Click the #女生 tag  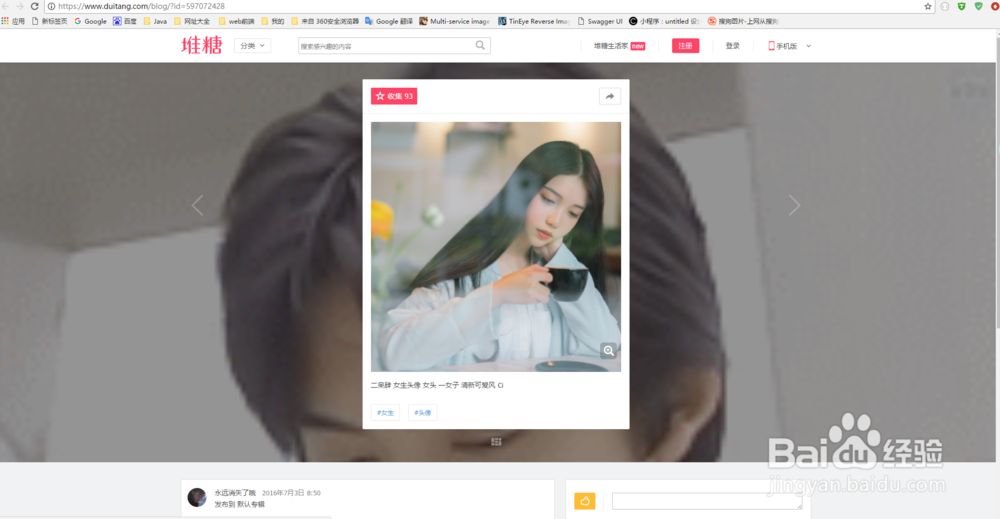(x=385, y=413)
